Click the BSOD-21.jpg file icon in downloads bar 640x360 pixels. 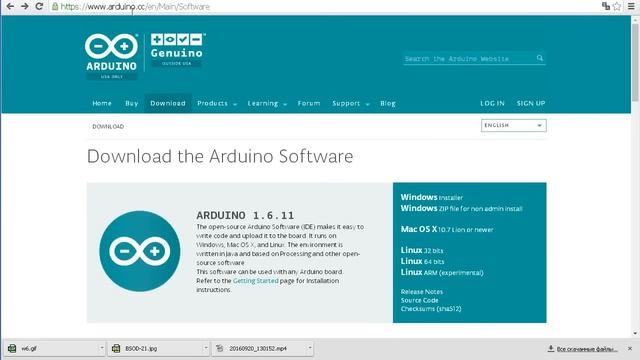point(116,348)
